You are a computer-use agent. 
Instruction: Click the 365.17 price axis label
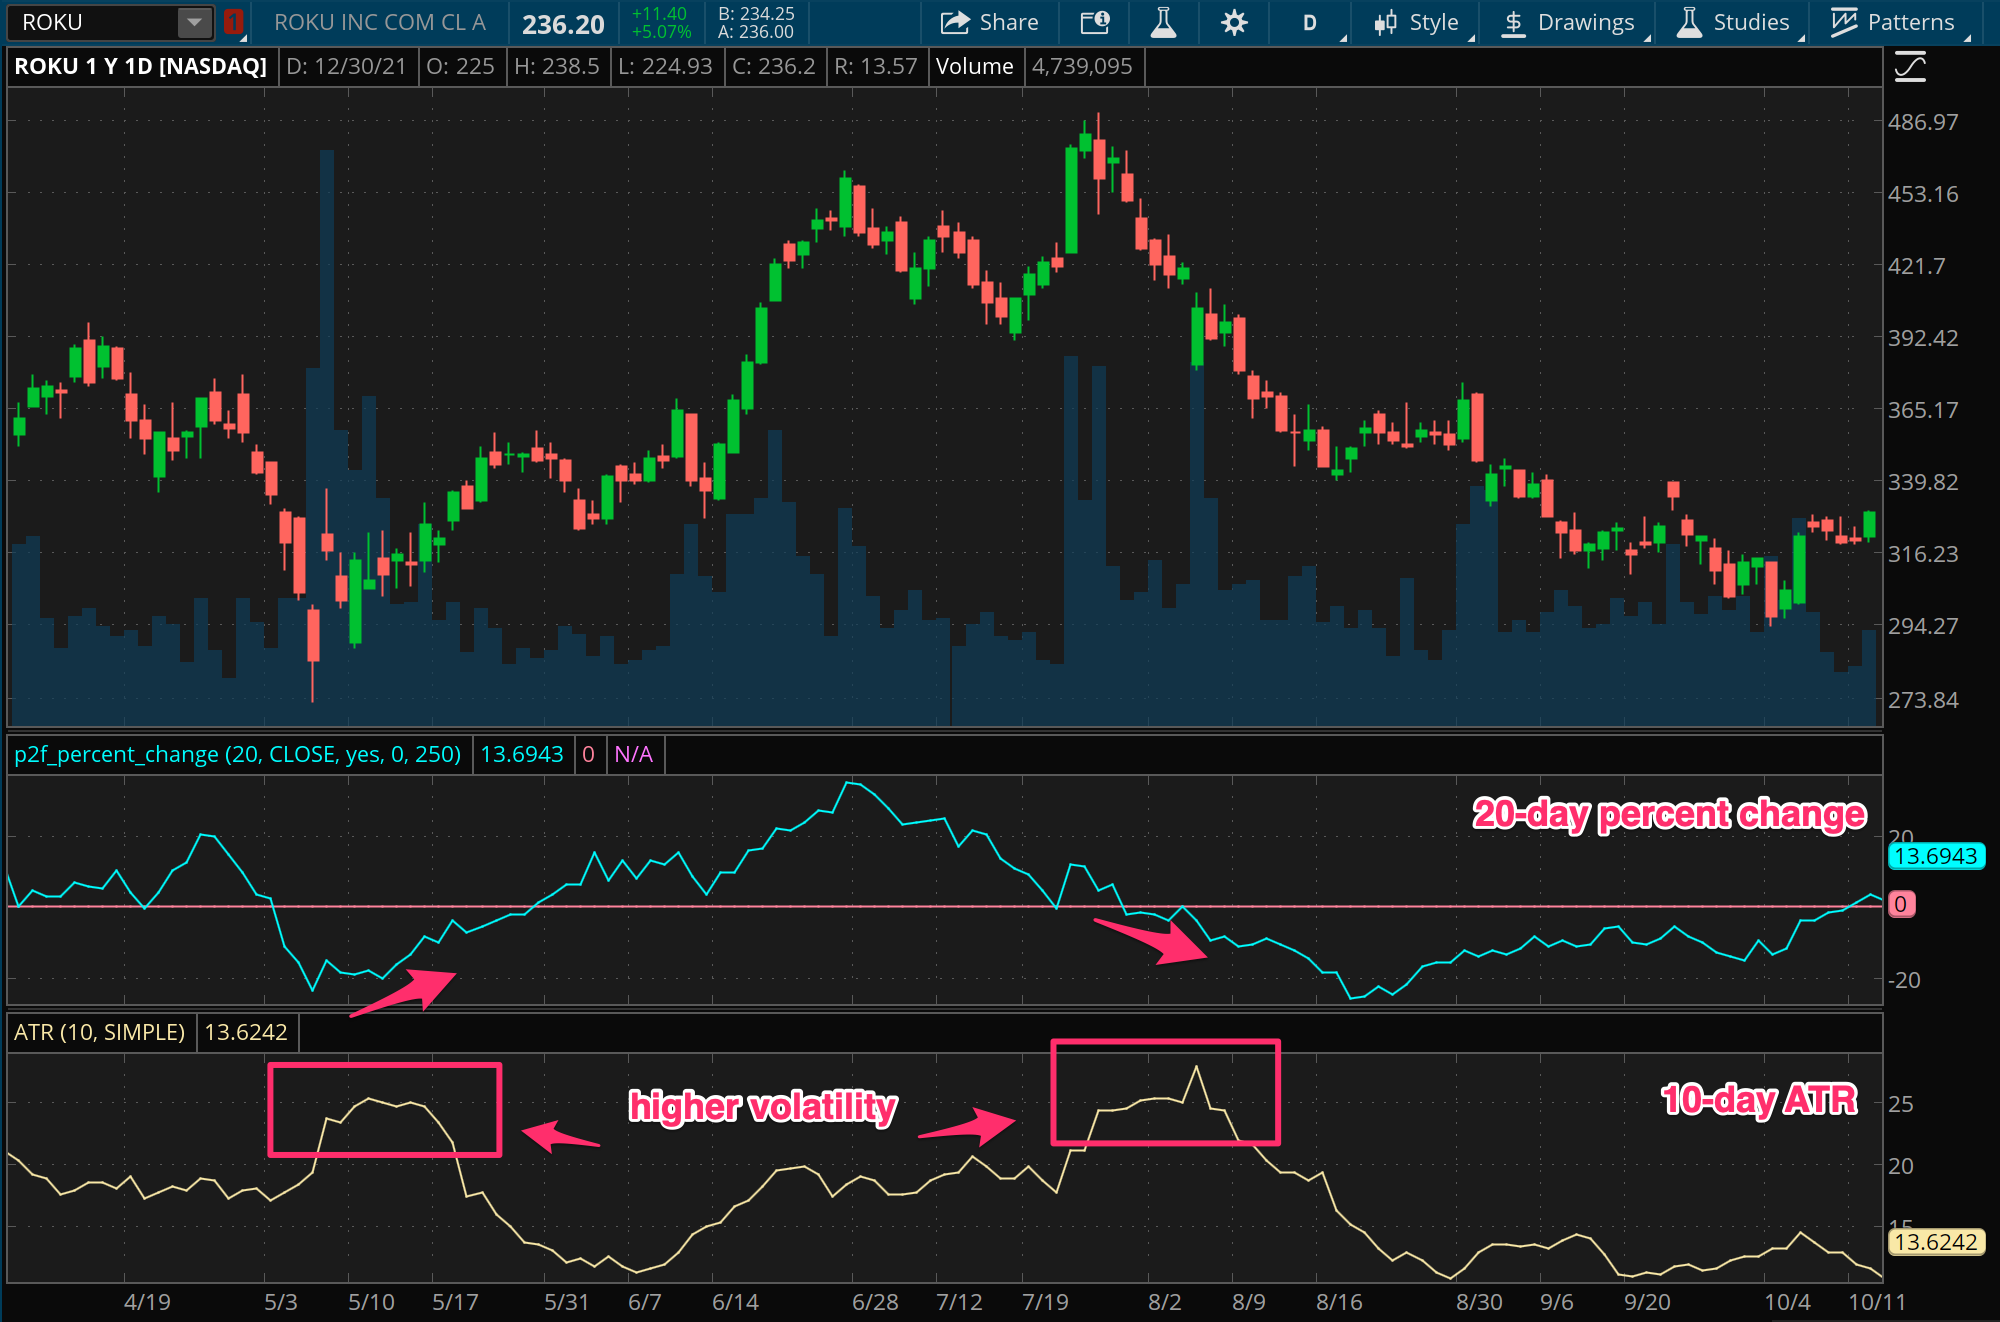pos(1922,410)
